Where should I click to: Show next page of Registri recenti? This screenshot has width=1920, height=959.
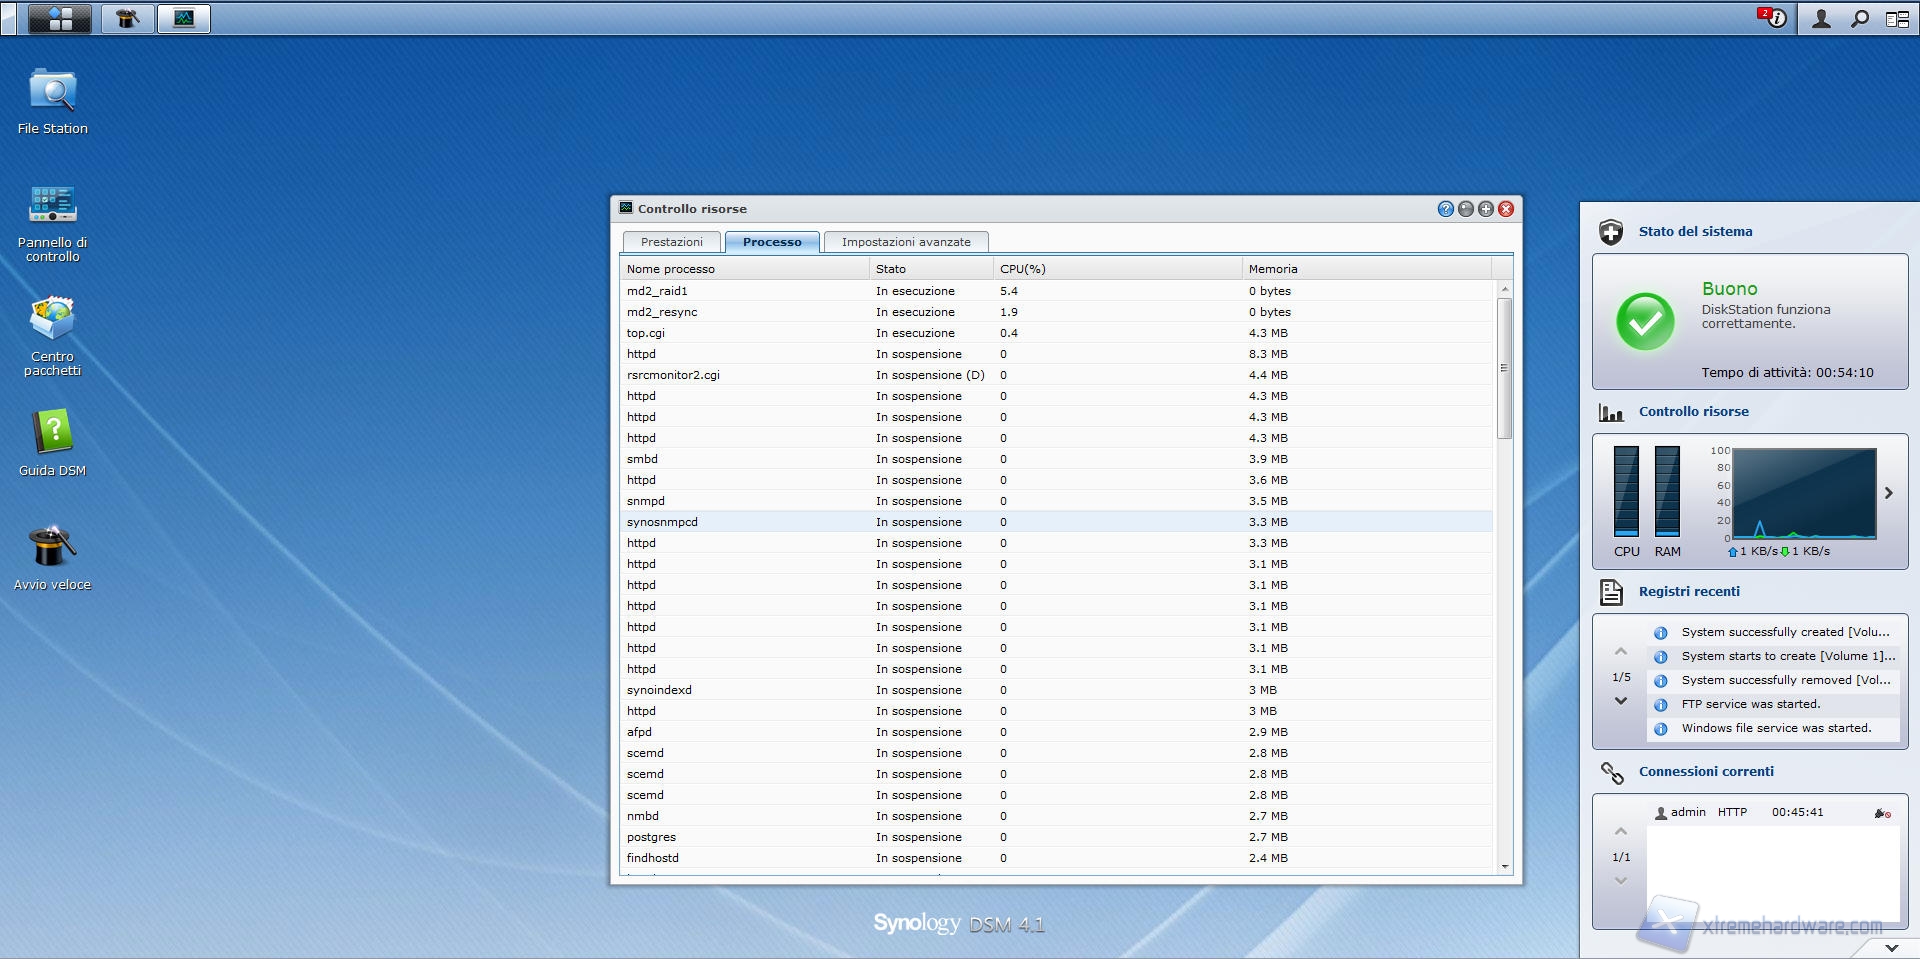coord(1621,701)
